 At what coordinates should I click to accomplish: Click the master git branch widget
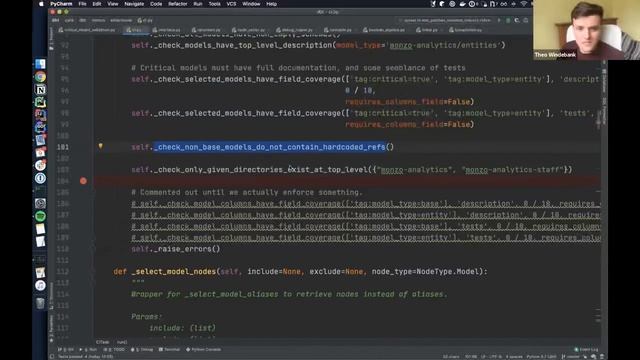click(x=572, y=357)
